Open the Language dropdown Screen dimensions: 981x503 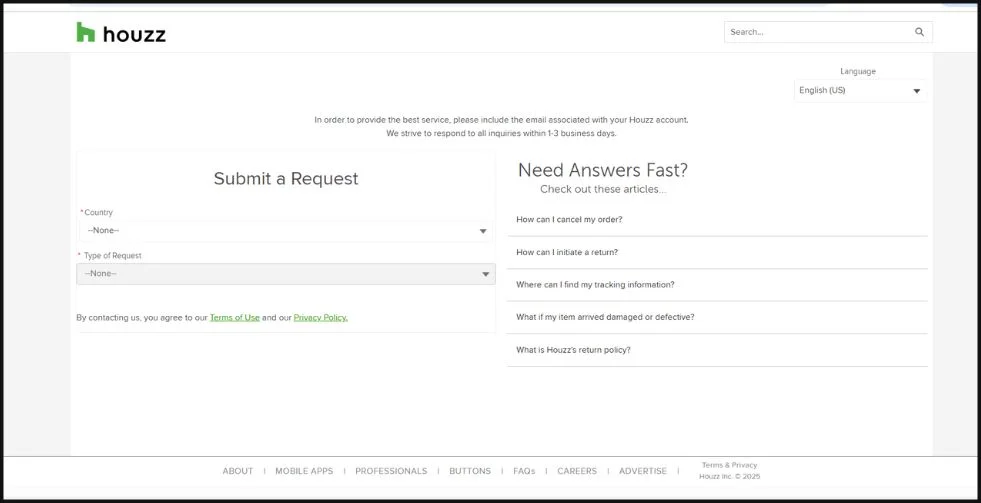coord(860,90)
